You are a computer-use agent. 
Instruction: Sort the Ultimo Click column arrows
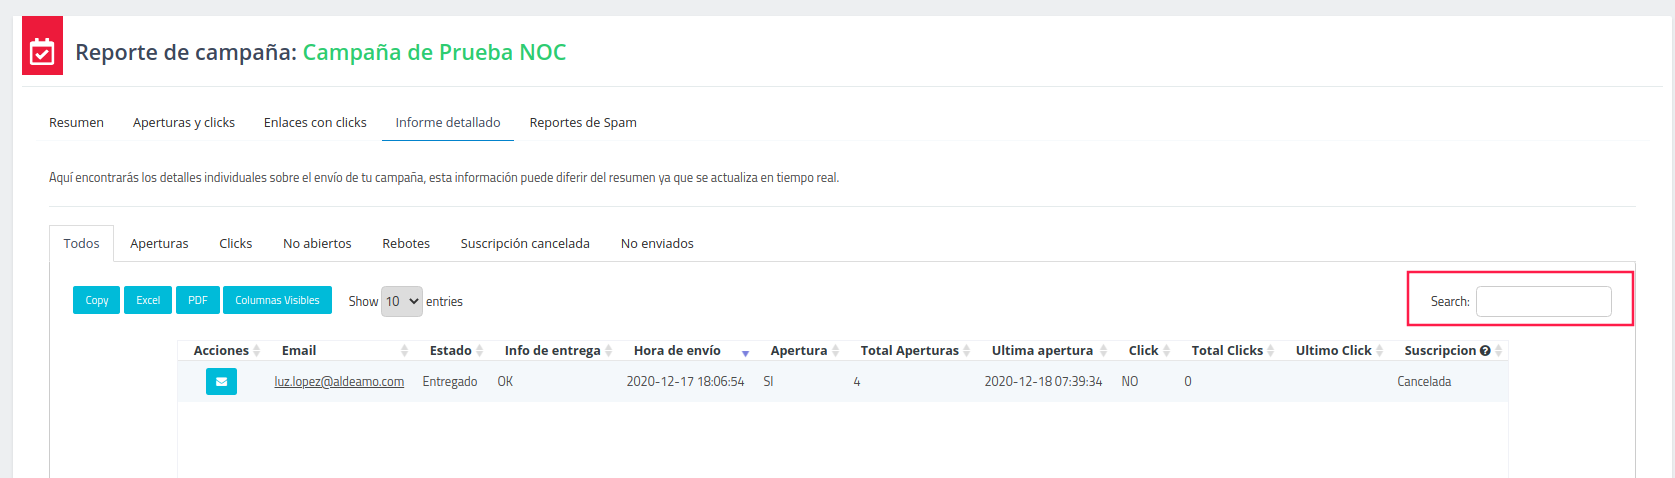1380,351
